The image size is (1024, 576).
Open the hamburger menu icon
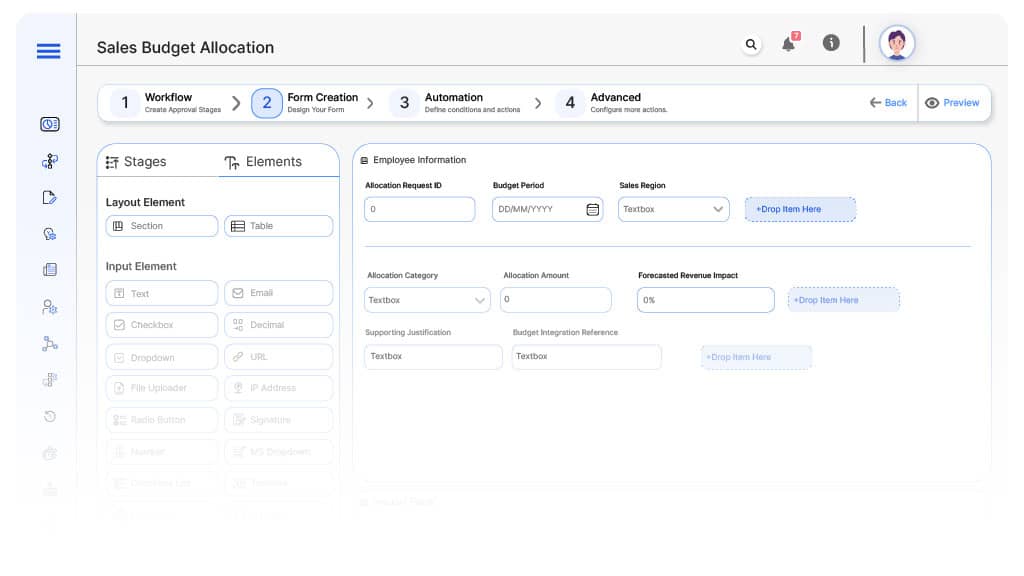[48, 51]
